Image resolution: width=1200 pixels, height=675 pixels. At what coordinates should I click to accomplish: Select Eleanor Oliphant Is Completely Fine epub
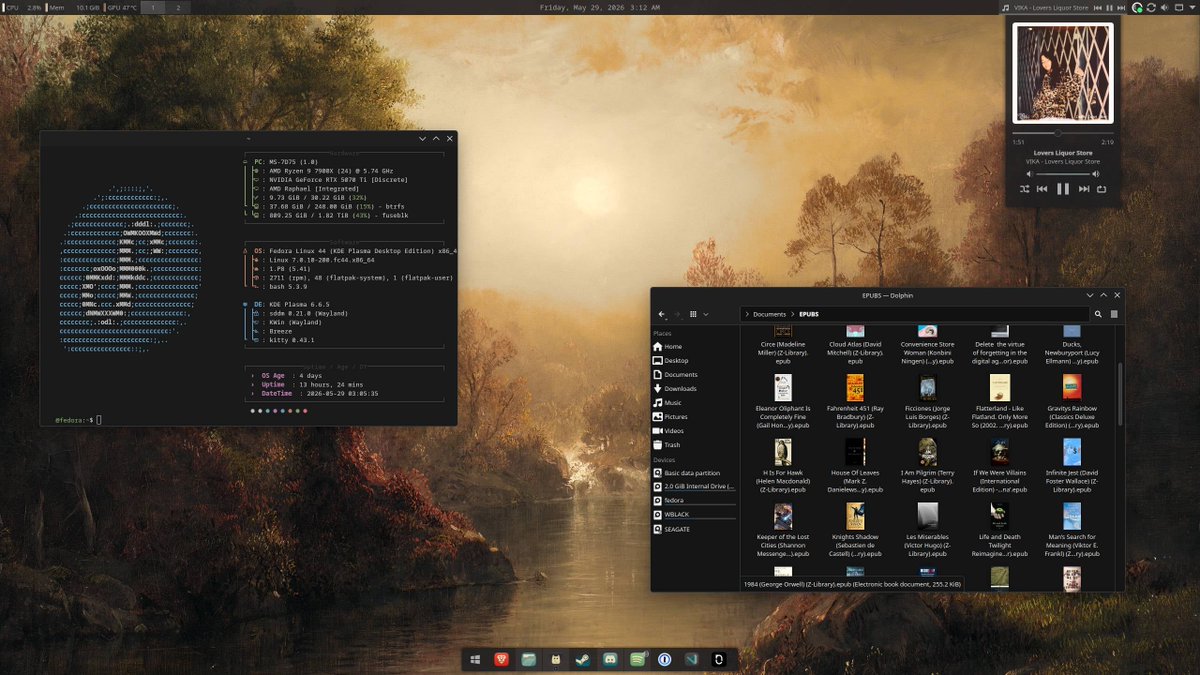point(783,402)
